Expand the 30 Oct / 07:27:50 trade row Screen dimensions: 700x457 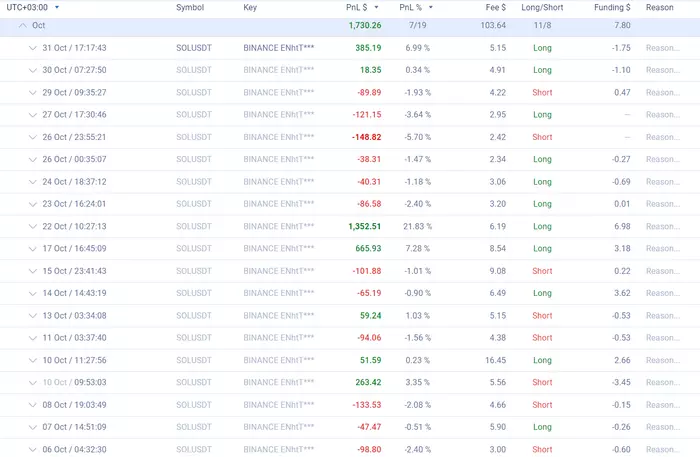[x=33, y=70]
